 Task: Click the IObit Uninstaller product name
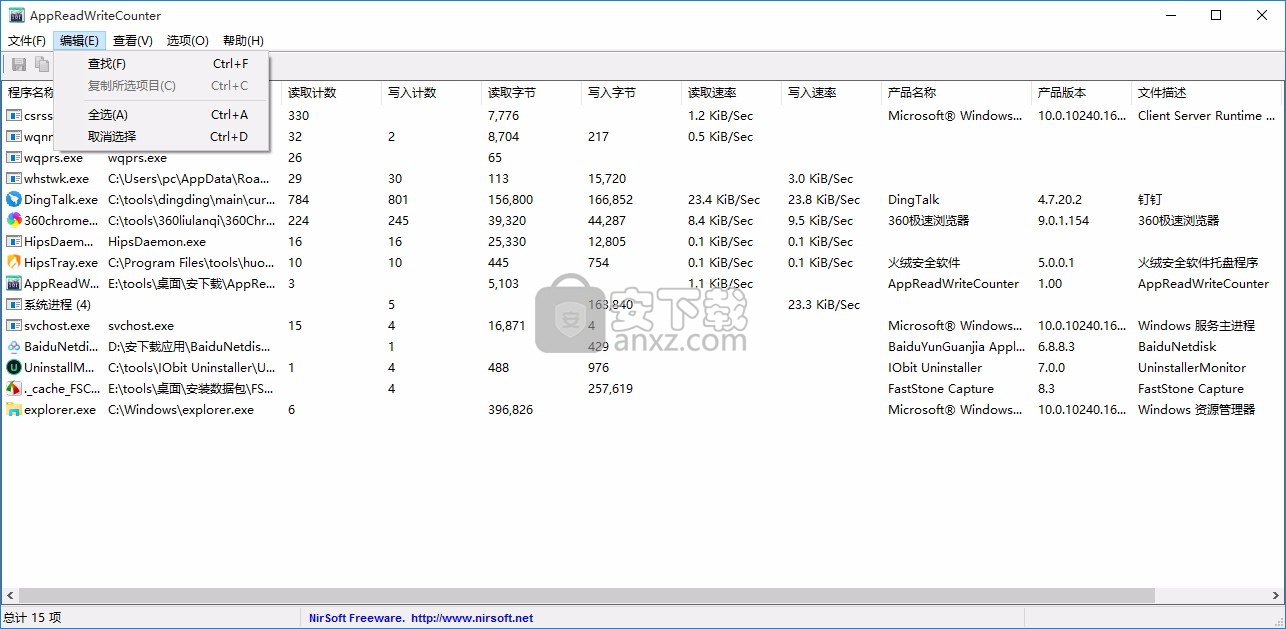coord(935,368)
